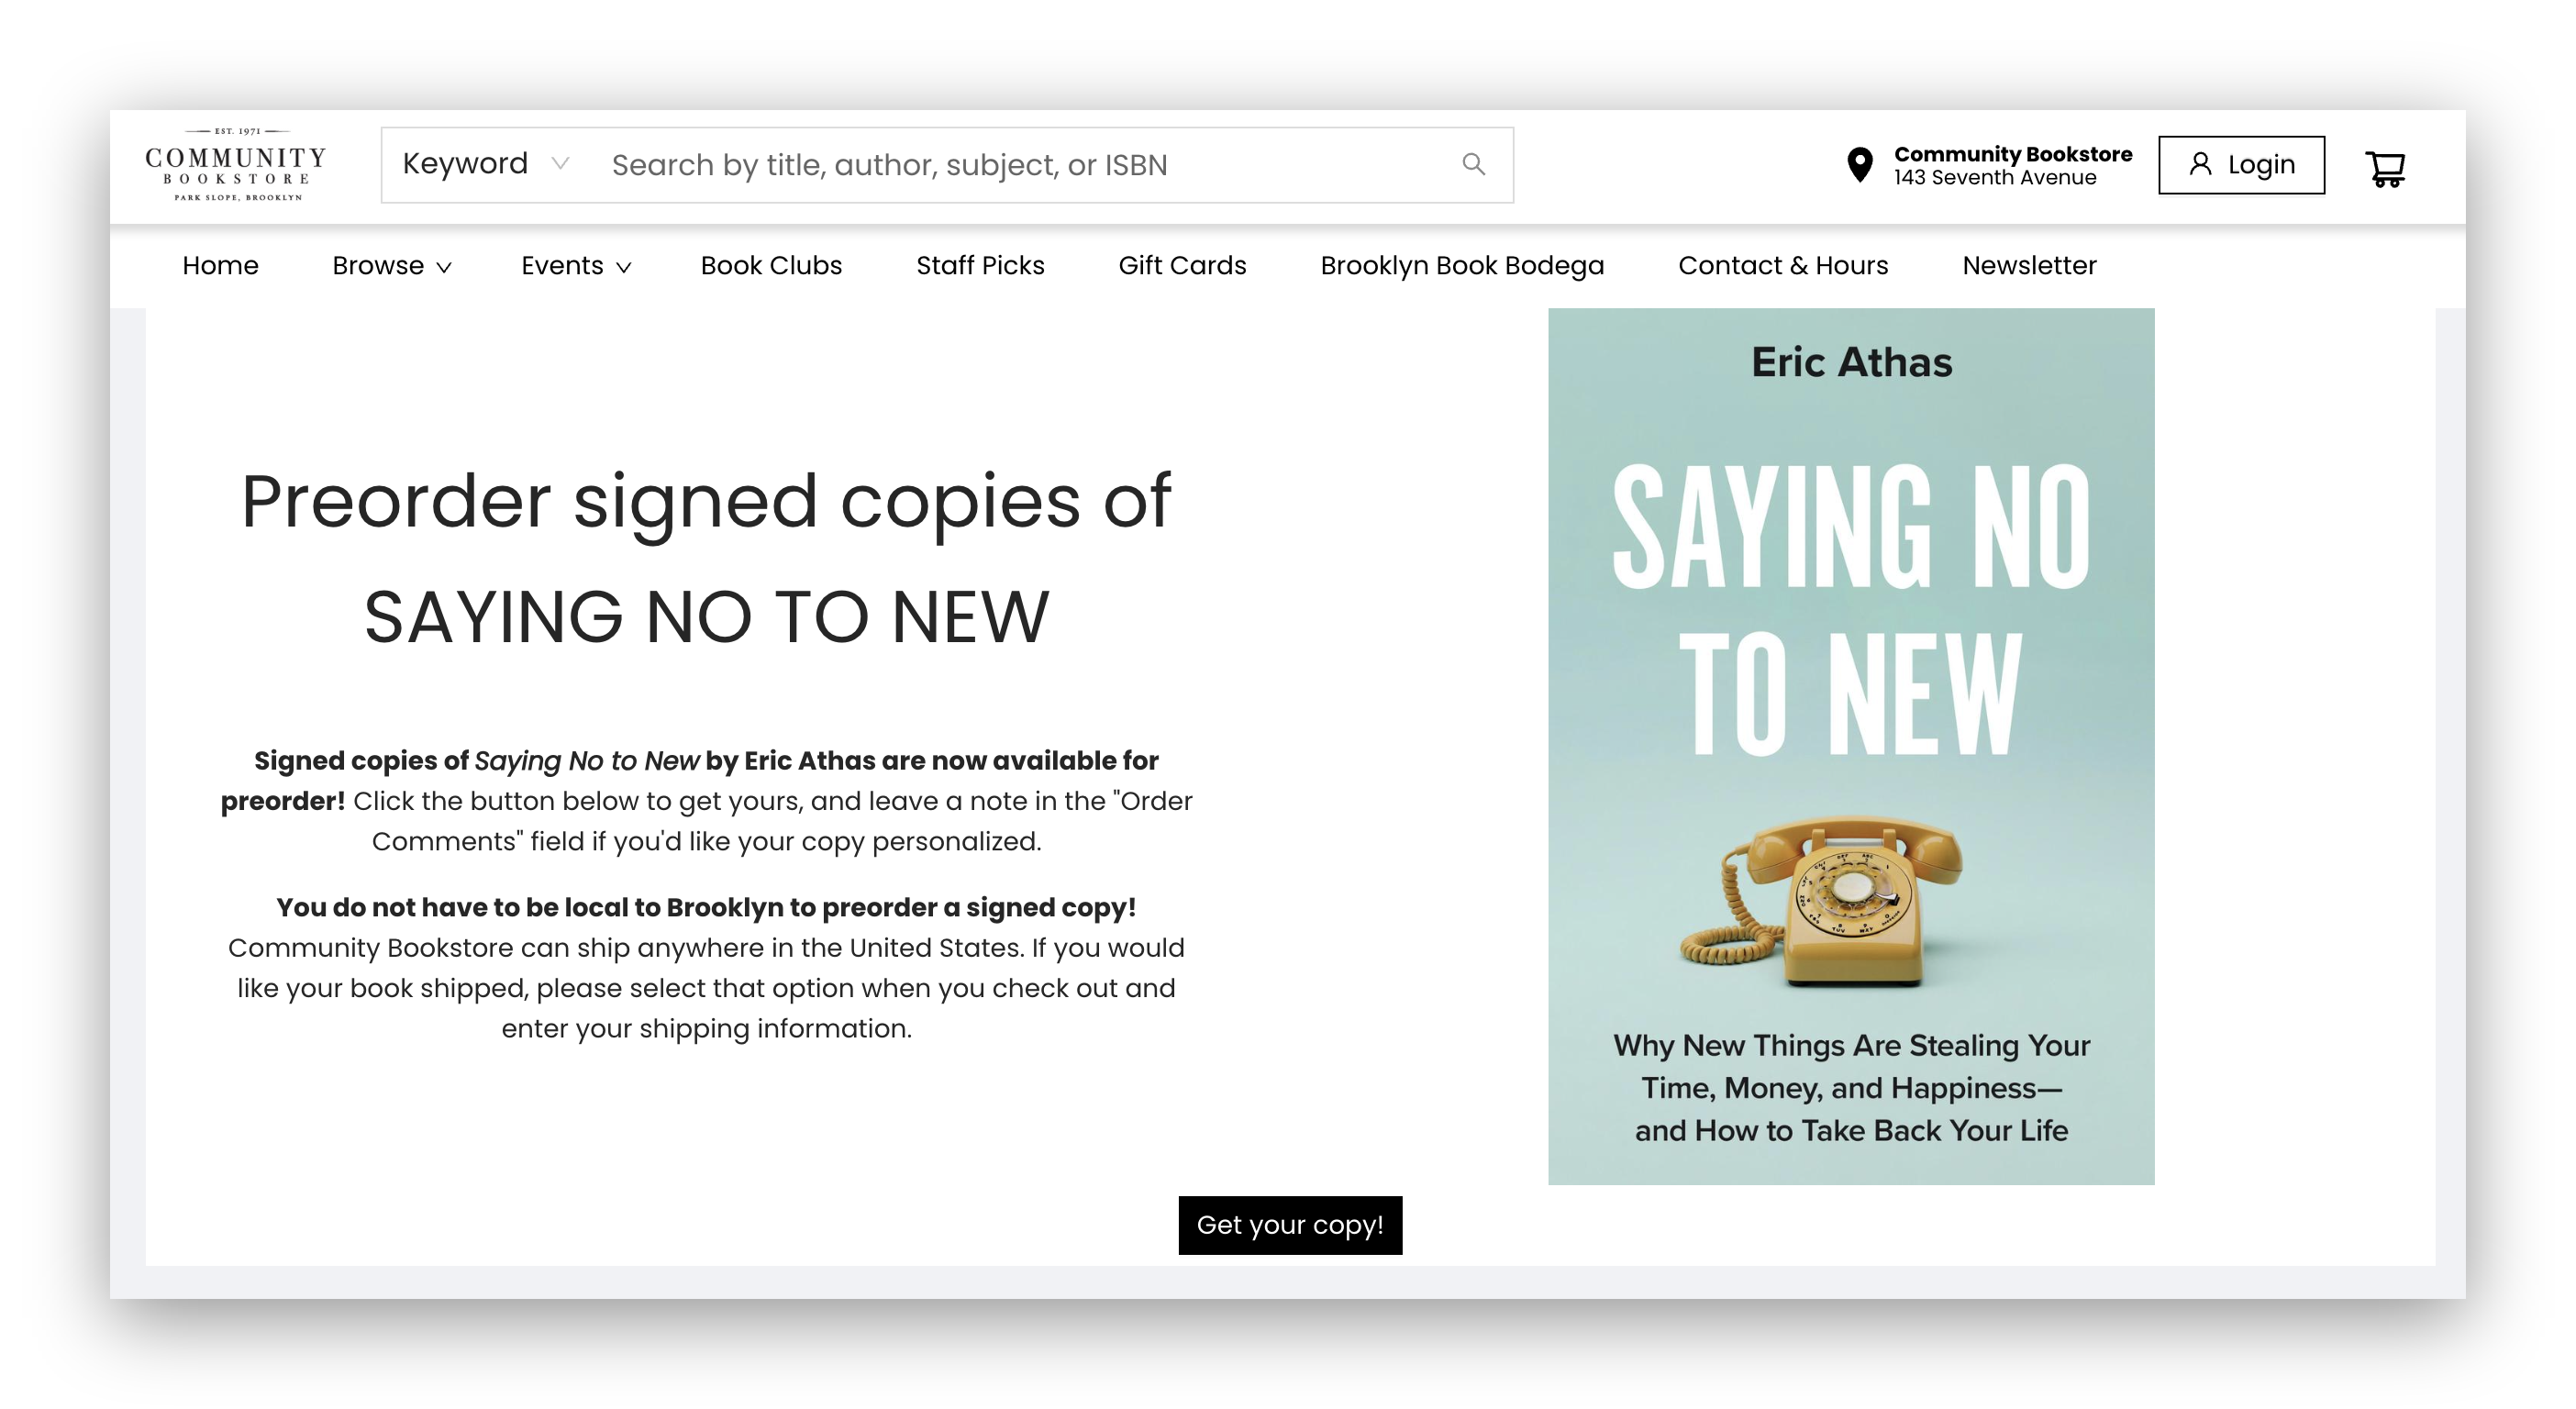Screen dimensions: 2576x1409
Task: Expand the Browse menu
Action: click(x=392, y=266)
